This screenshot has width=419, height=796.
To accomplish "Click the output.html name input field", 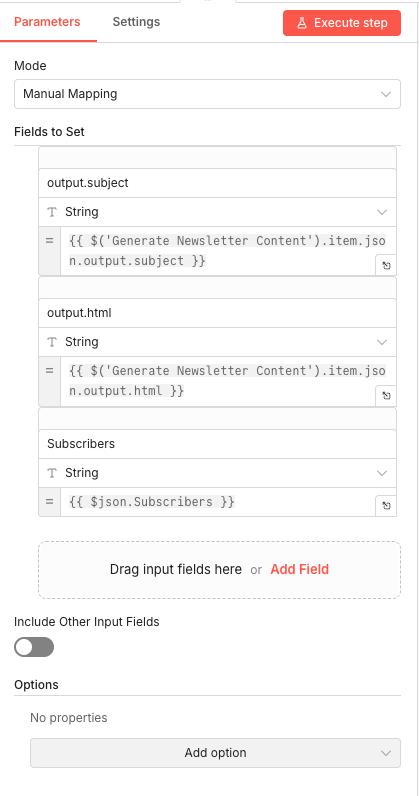I will [217, 313].
